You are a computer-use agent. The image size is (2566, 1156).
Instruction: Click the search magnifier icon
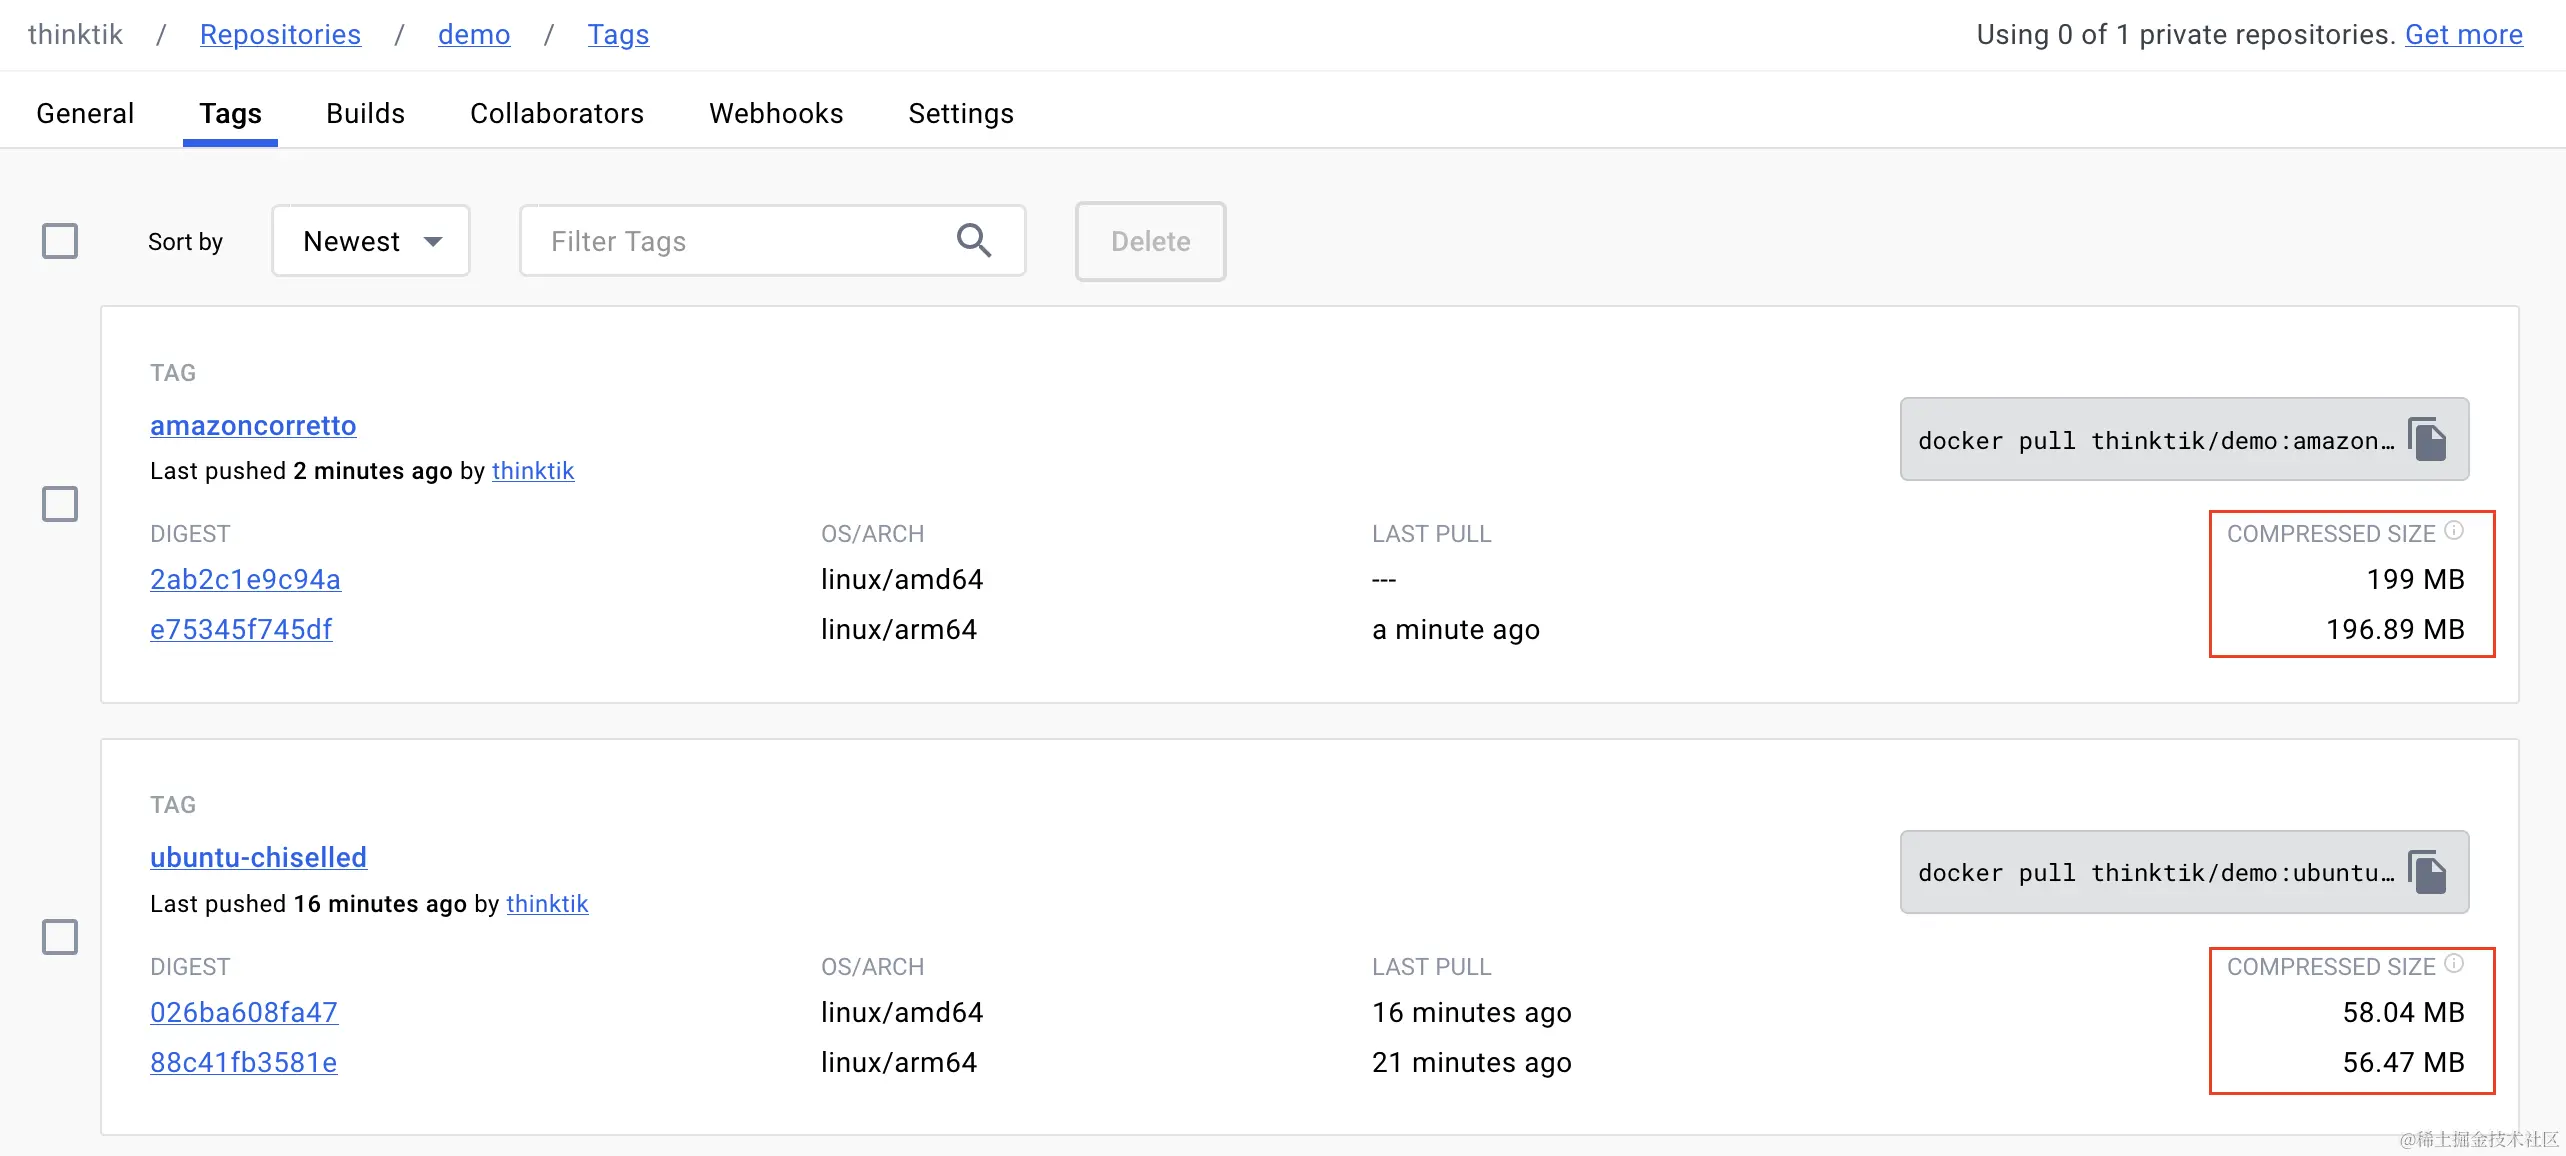pyautogui.click(x=973, y=241)
